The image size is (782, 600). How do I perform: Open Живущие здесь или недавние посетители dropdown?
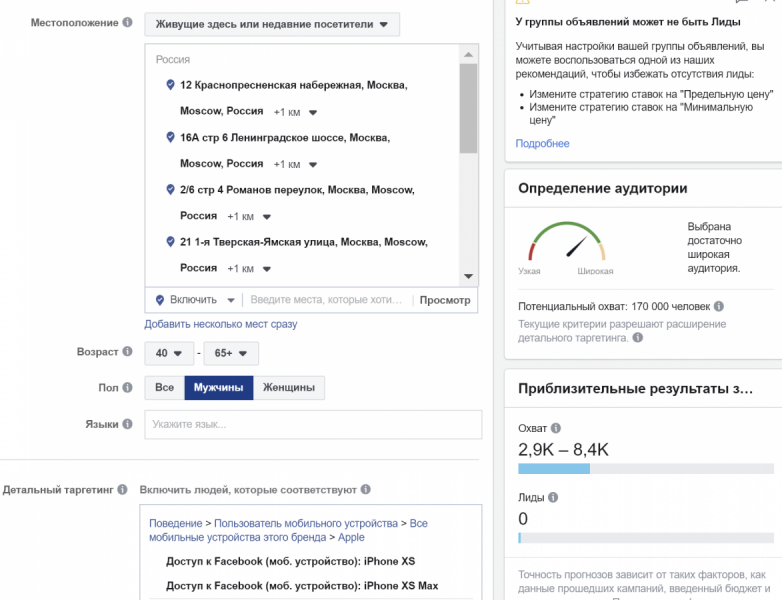271,24
